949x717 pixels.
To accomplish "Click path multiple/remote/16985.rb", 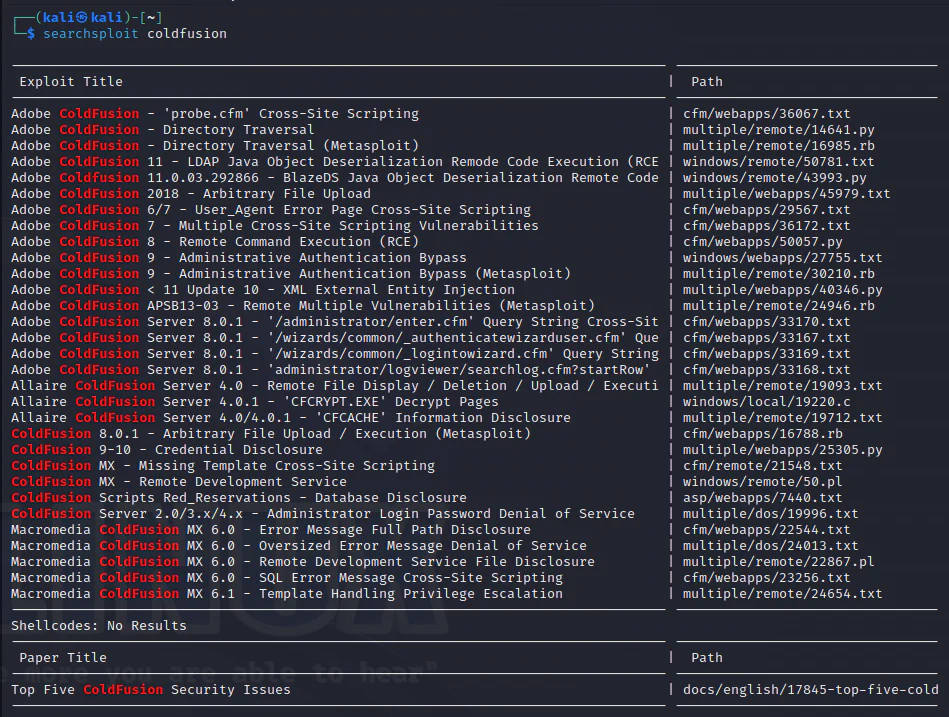I will coord(778,146).
